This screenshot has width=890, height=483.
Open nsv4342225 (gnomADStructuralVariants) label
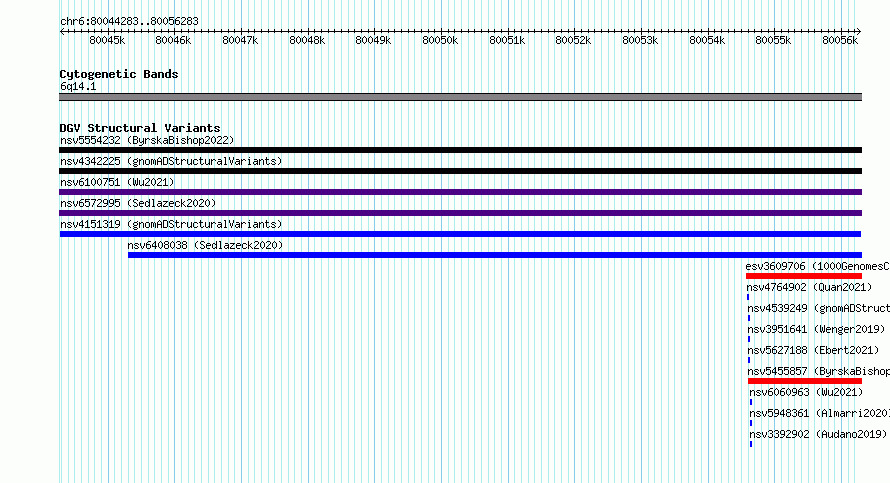[171, 161]
